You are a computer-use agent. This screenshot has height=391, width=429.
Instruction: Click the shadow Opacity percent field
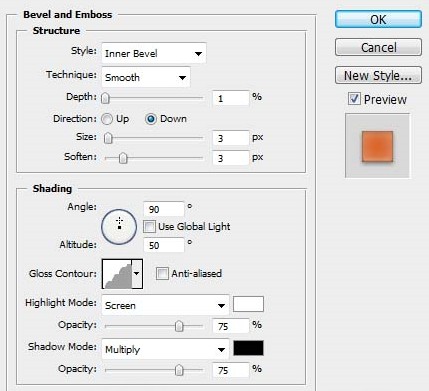click(x=231, y=370)
